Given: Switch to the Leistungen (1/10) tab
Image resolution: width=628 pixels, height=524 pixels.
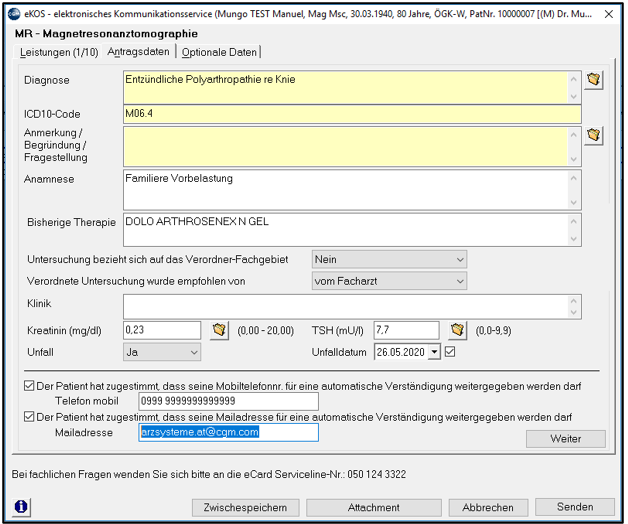Looking at the screenshot, I should point(59,52).
